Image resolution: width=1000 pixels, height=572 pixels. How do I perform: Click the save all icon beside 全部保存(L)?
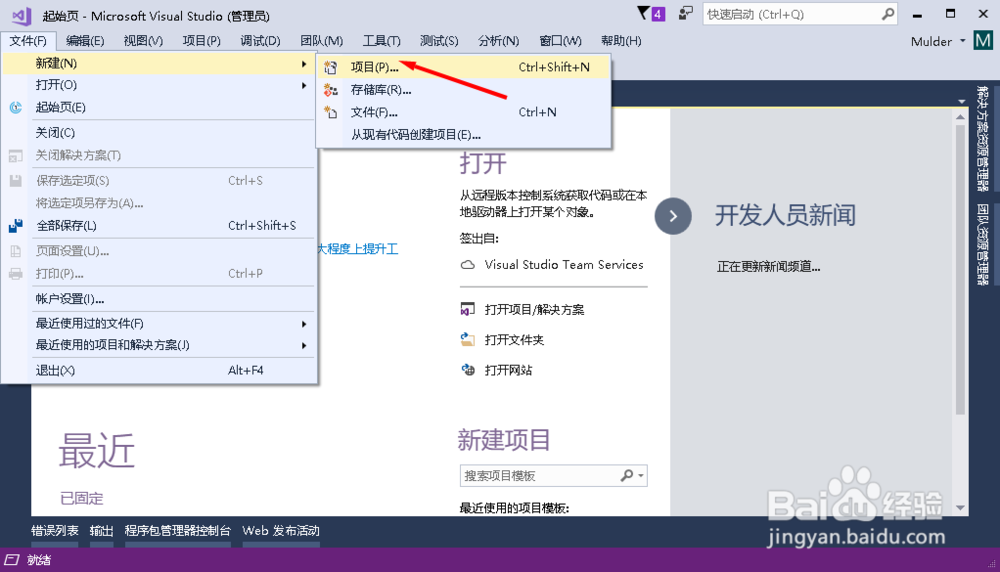pos(16,225)
